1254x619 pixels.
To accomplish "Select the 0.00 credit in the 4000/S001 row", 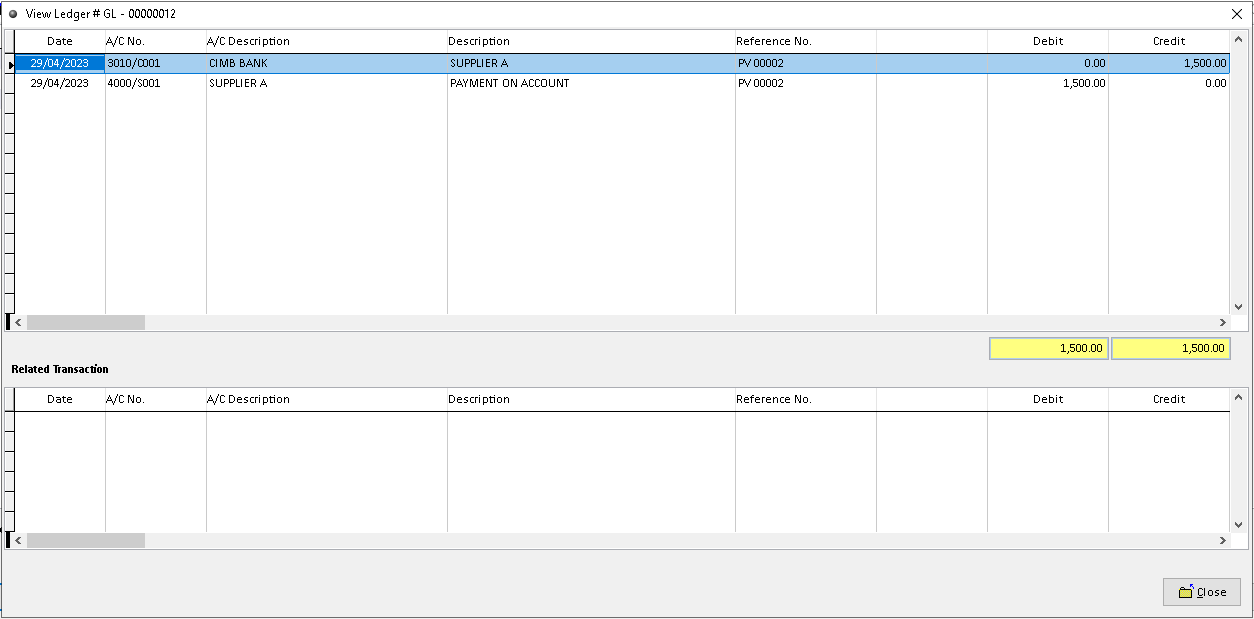I will (1169, 83).
